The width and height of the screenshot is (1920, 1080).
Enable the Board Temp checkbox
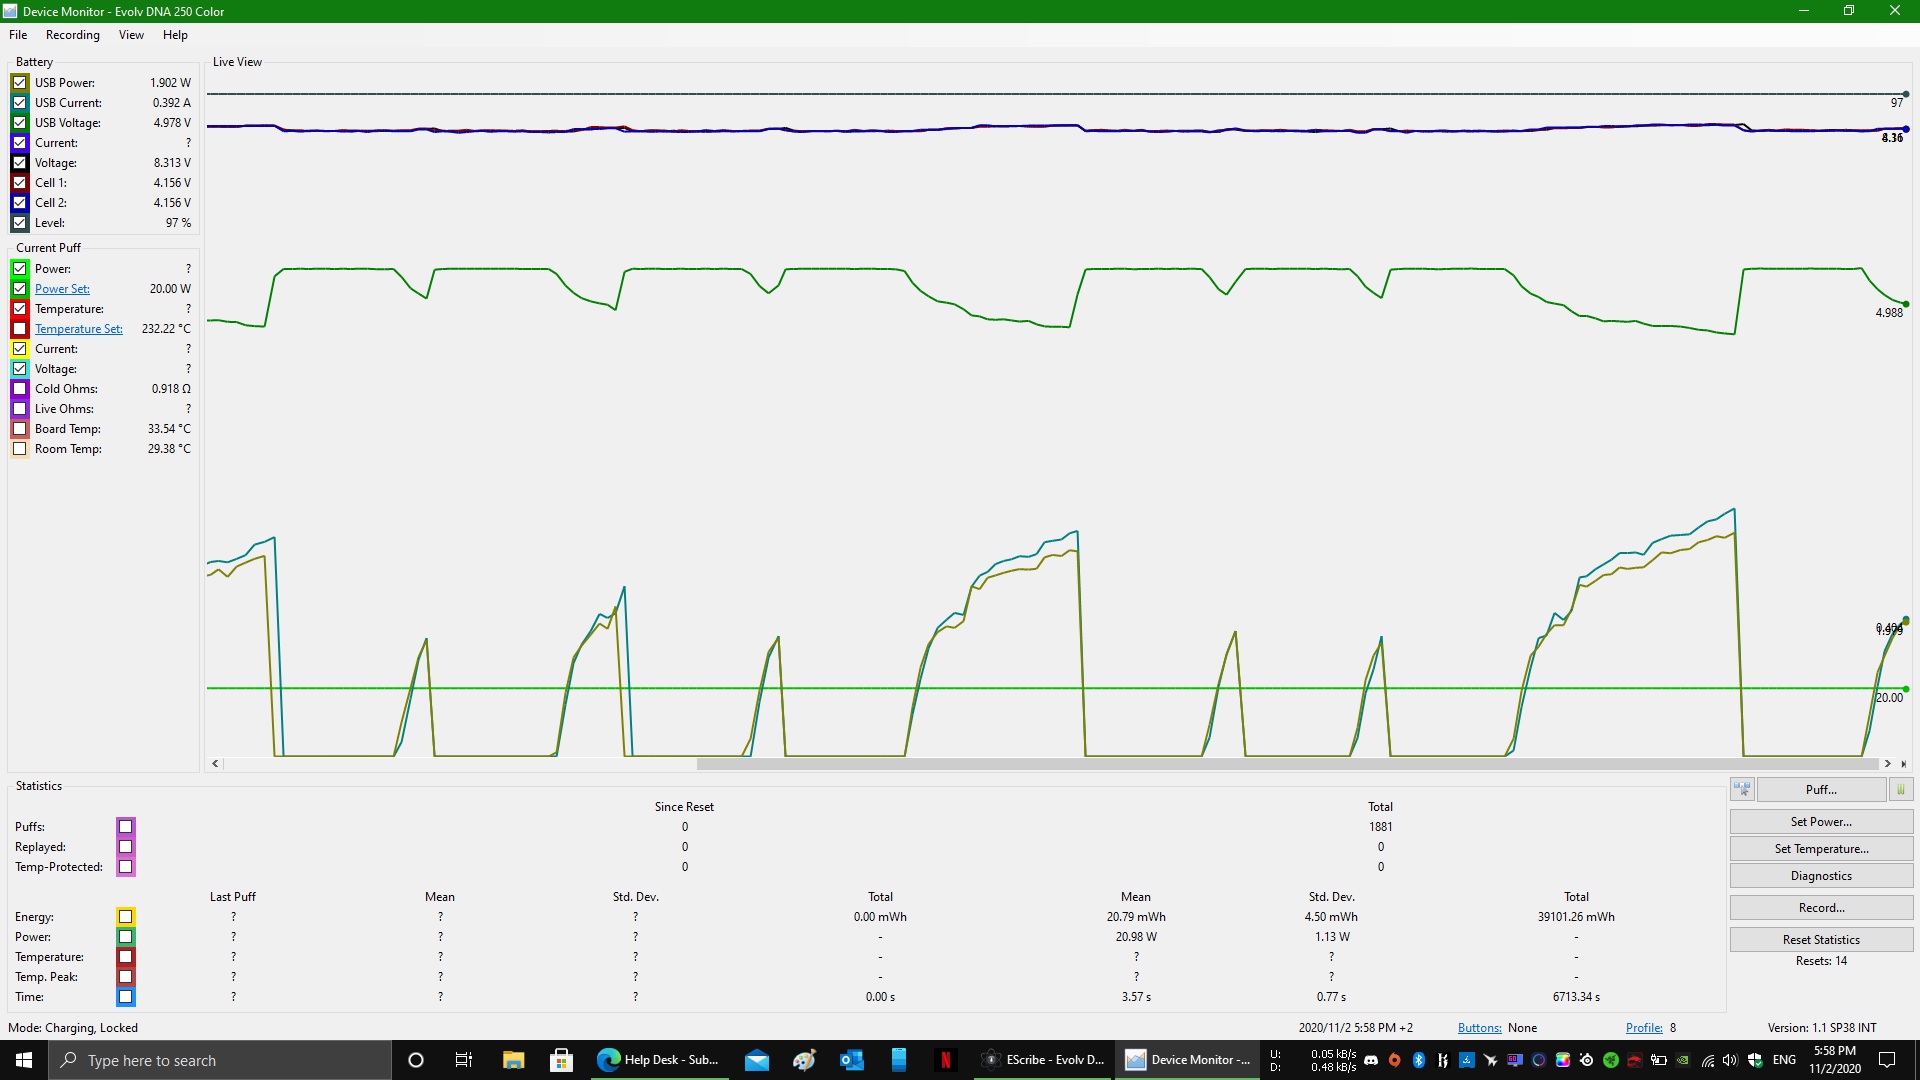[x=20, y=429]
